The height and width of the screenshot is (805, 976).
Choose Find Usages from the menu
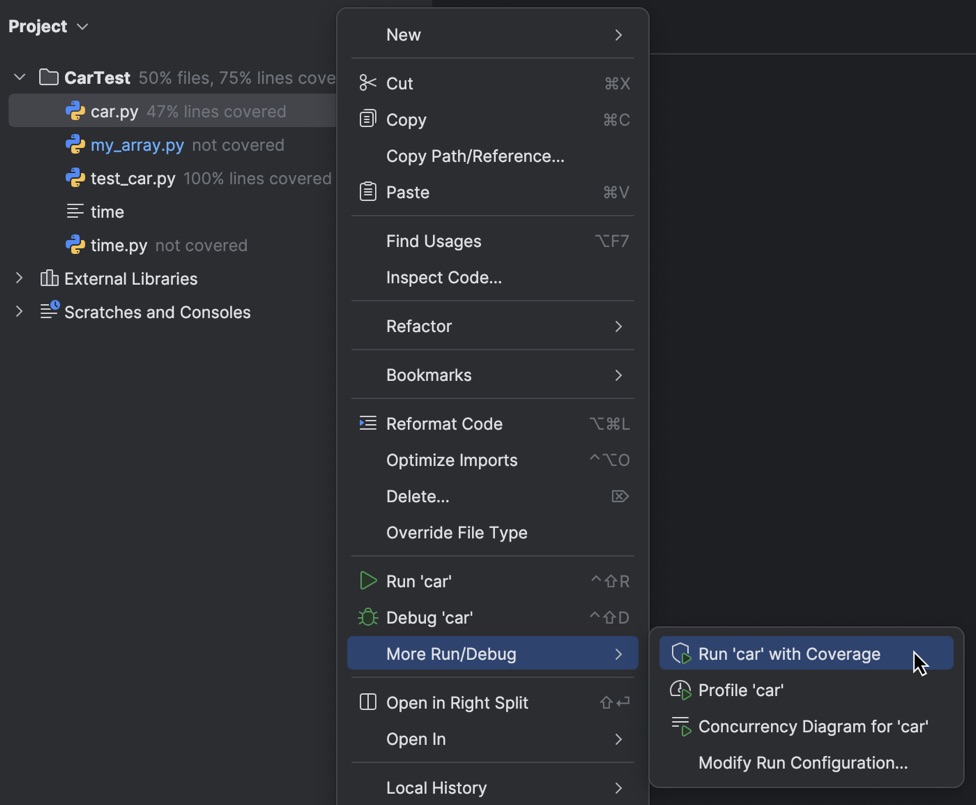point(433,241)
